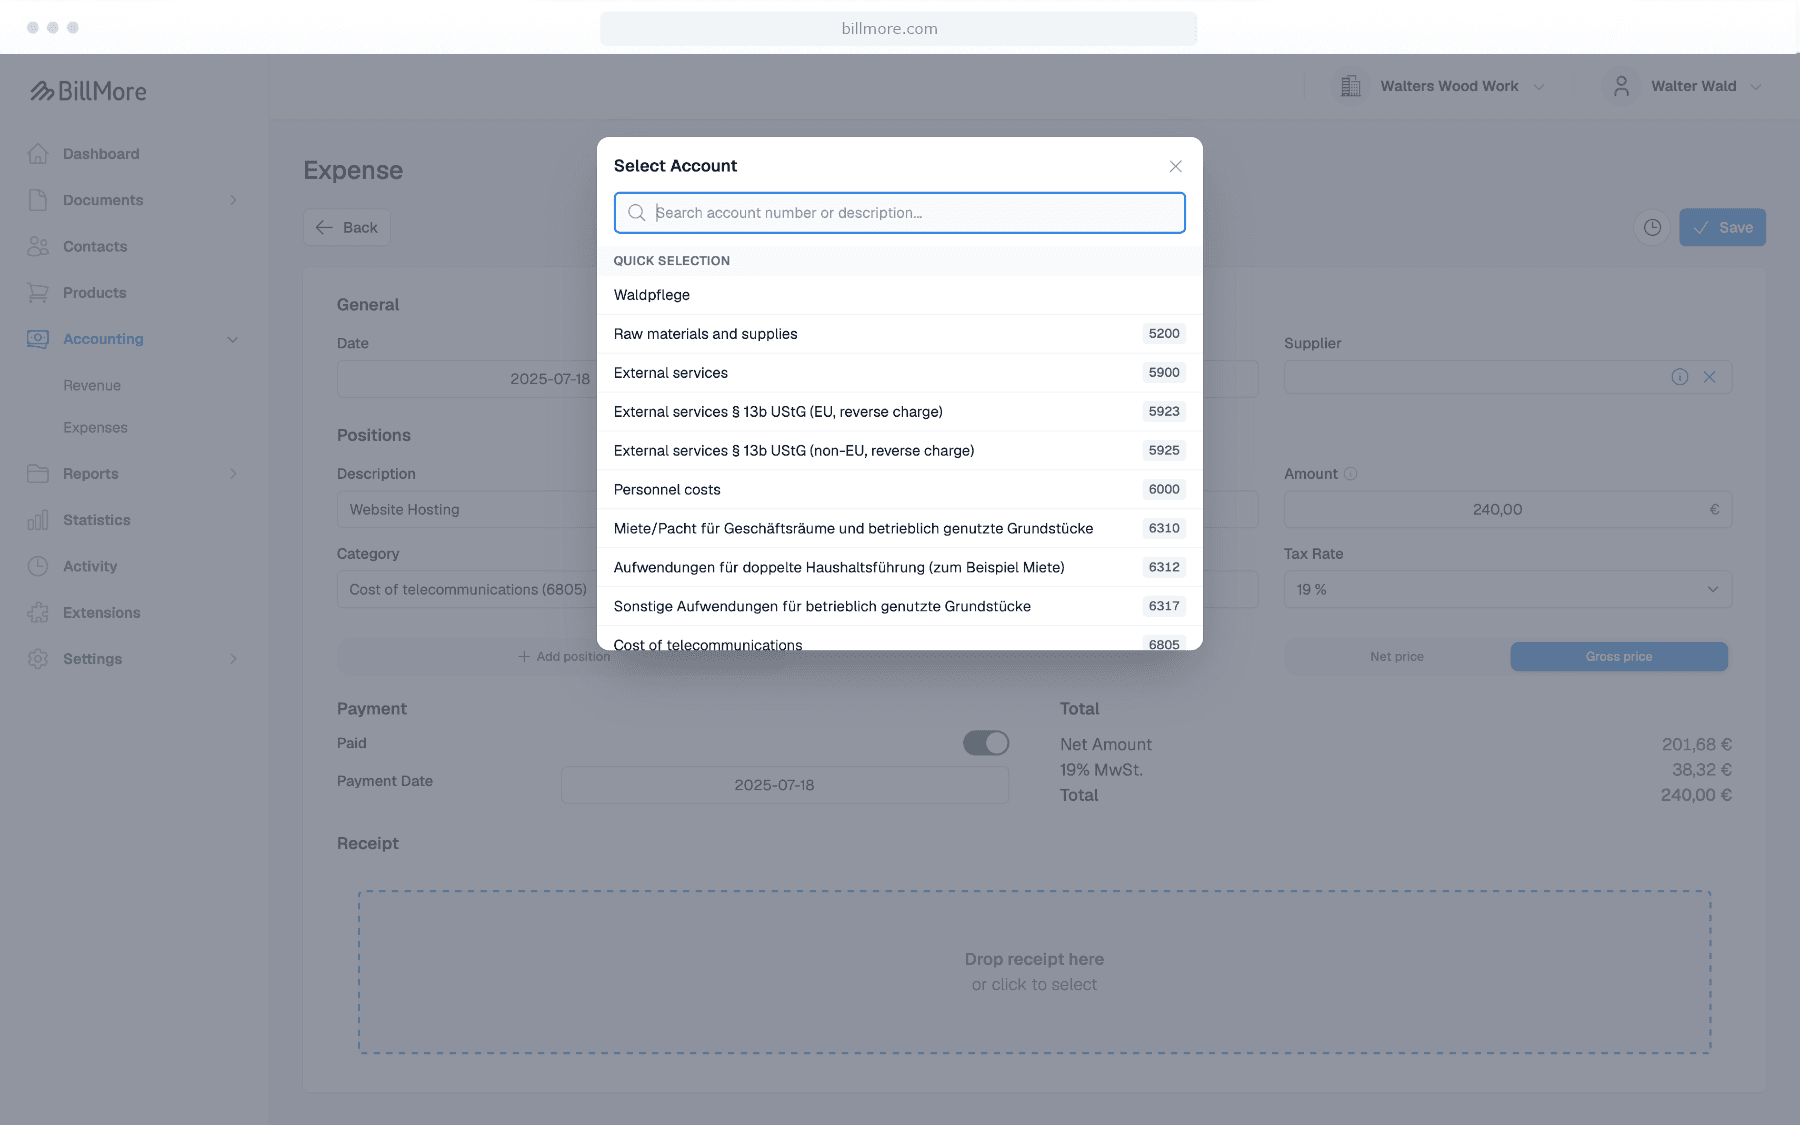The height and width of the screenshot is (1125, 1800).
Task: Click the browser address bar billmore.com
Action: point(898,29)
